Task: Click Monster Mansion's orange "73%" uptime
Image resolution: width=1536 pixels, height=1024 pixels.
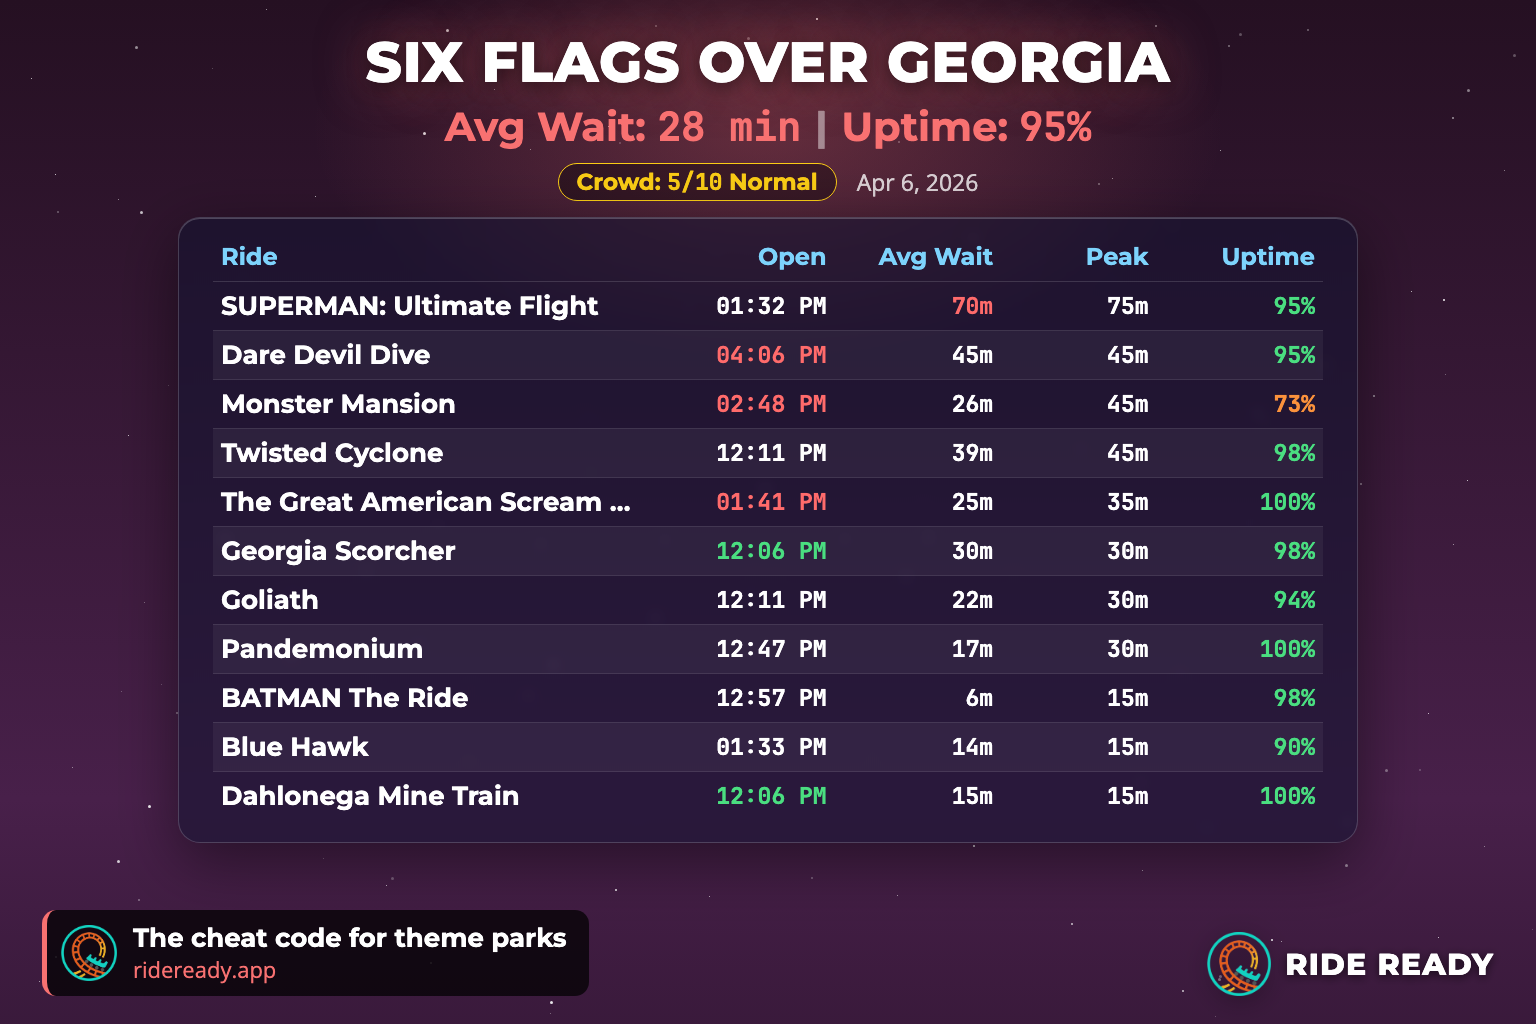Action: point(1294,404)
